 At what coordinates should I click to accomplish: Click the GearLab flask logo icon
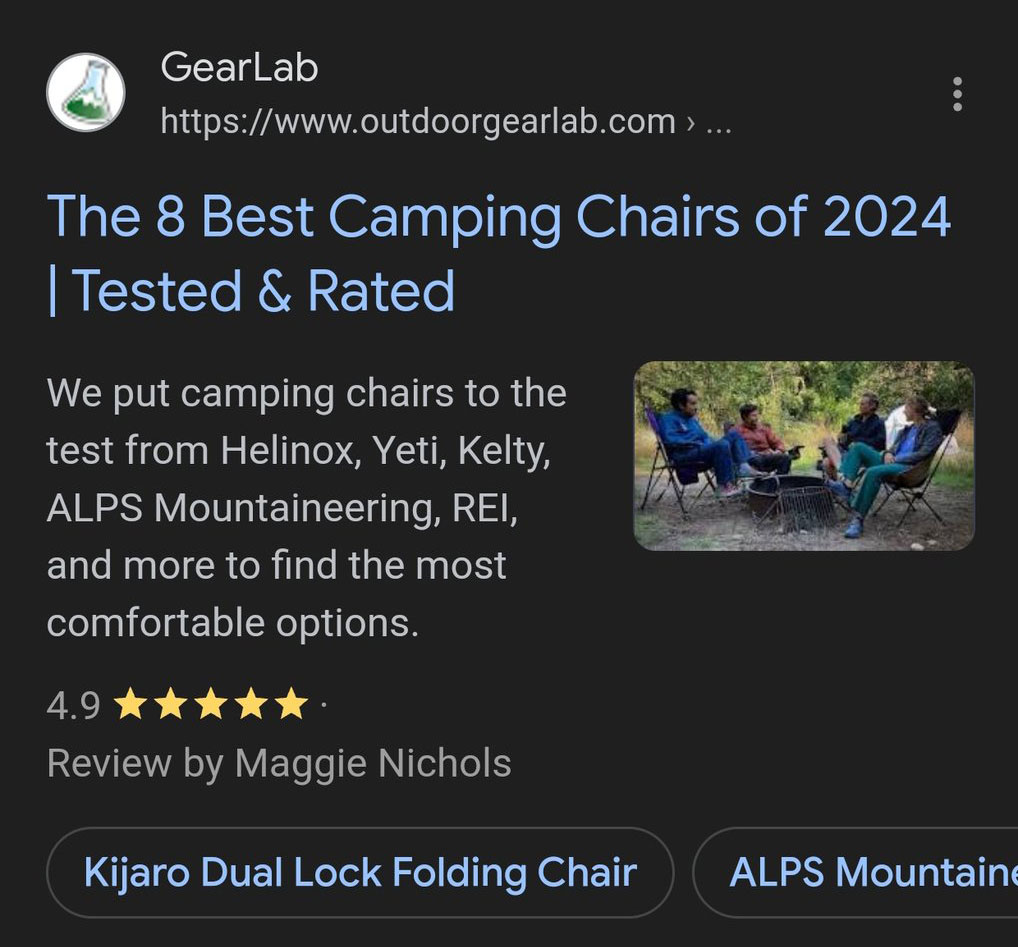tap(86, 93)
